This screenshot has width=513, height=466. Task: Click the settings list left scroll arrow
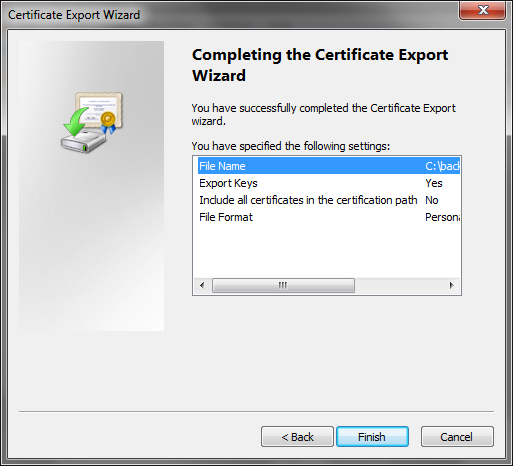coord(202,285)
